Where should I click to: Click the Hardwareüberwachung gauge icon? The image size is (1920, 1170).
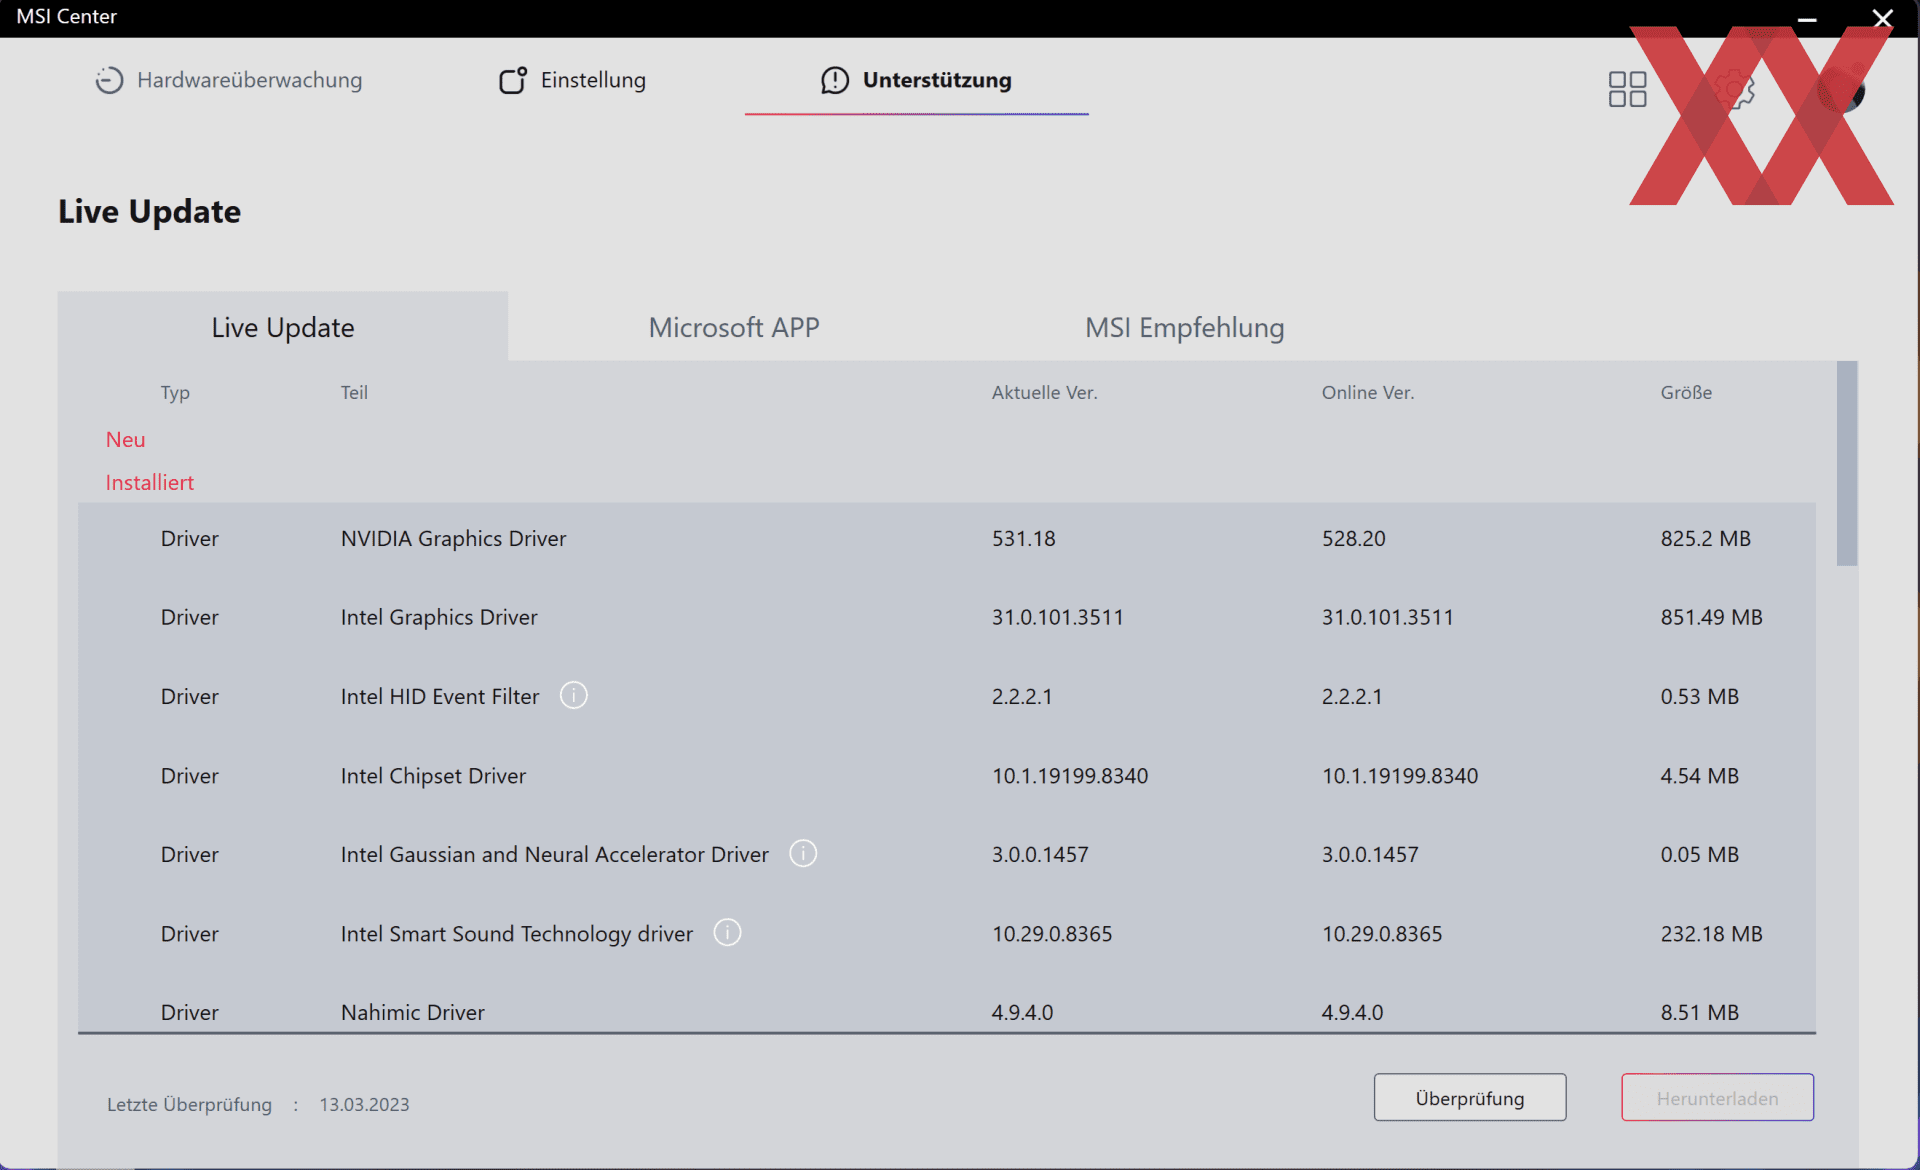[109, 80]
